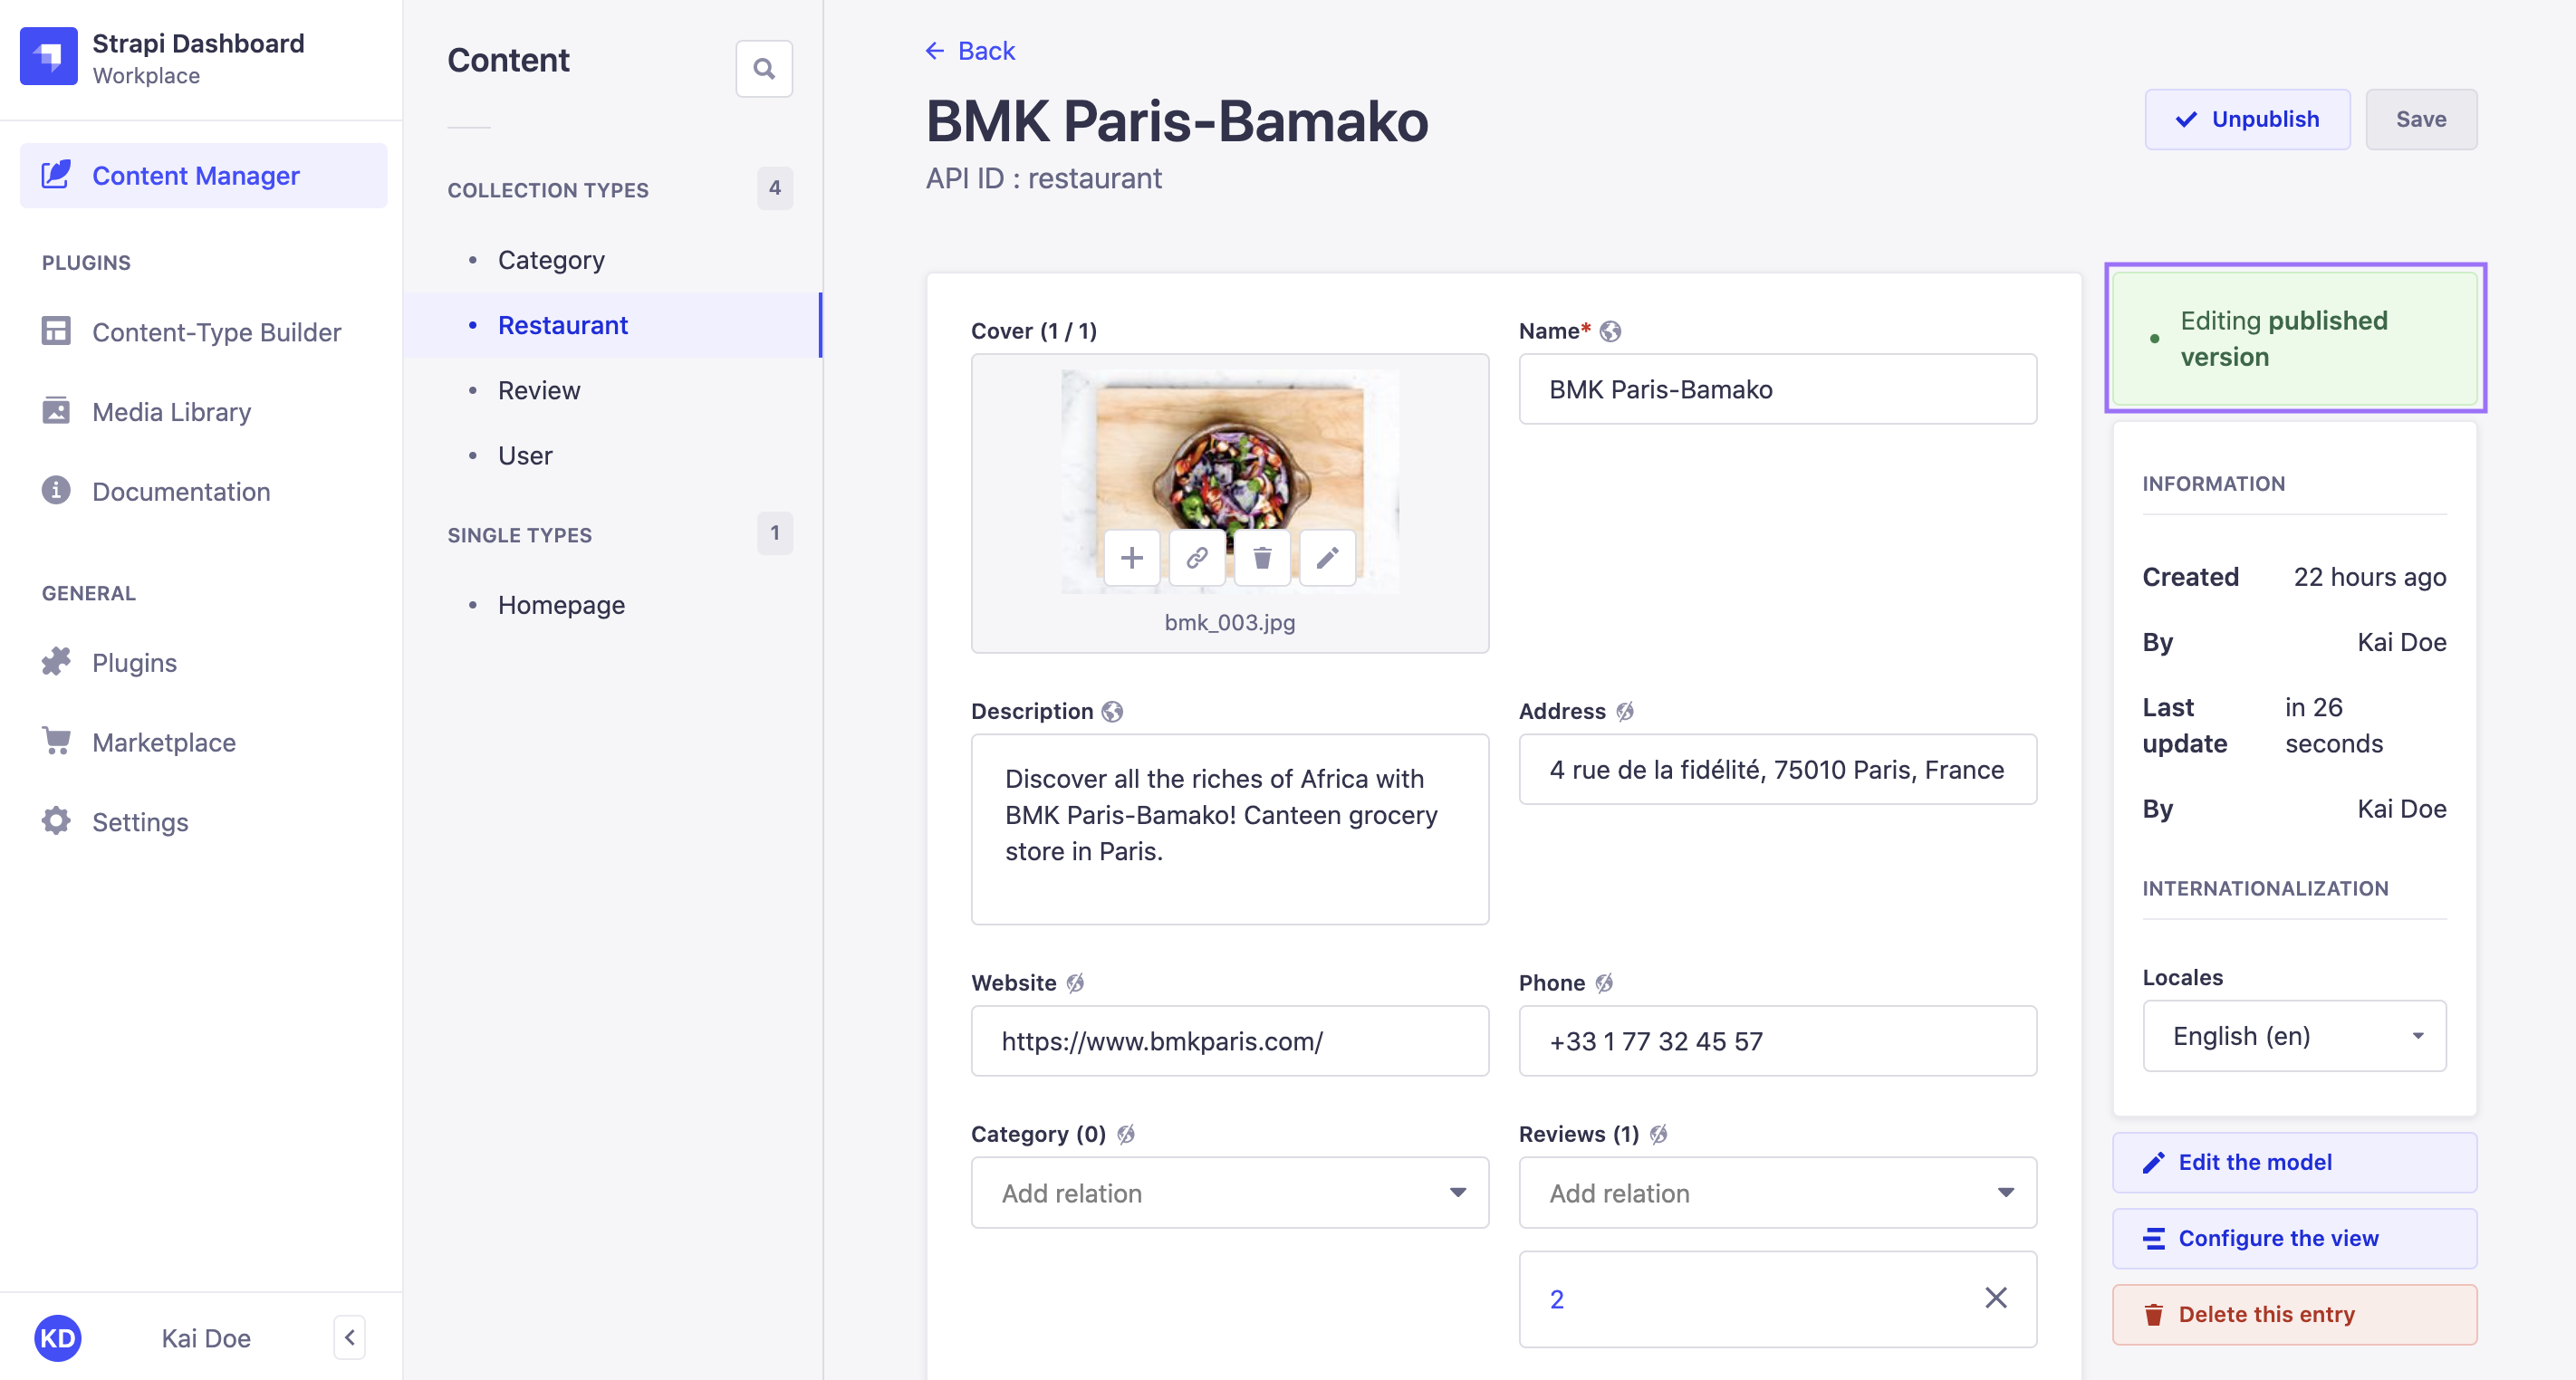Select the Review collection type
This screenshot has width=2576, height=1380.
pyautogui.click(x=539, y=390)
